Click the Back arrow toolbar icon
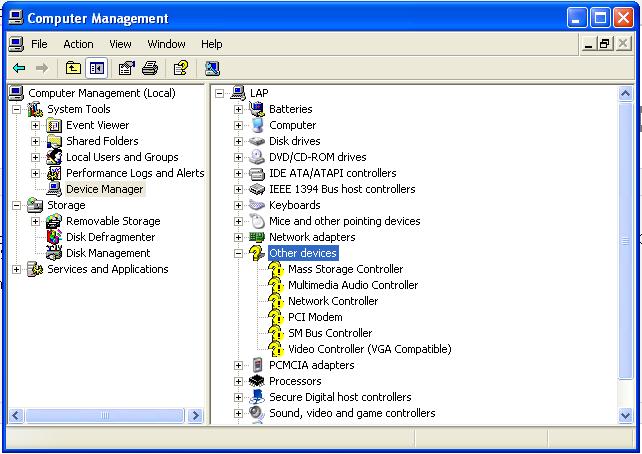 (x=19, y=68)
